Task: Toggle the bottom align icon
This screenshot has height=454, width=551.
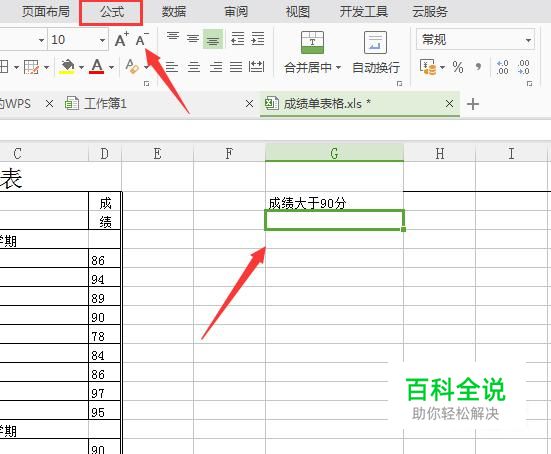Action: (213, 39)
